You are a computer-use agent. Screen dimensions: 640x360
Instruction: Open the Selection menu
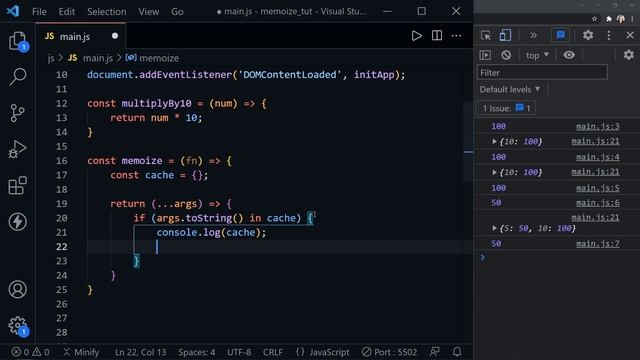107,11
